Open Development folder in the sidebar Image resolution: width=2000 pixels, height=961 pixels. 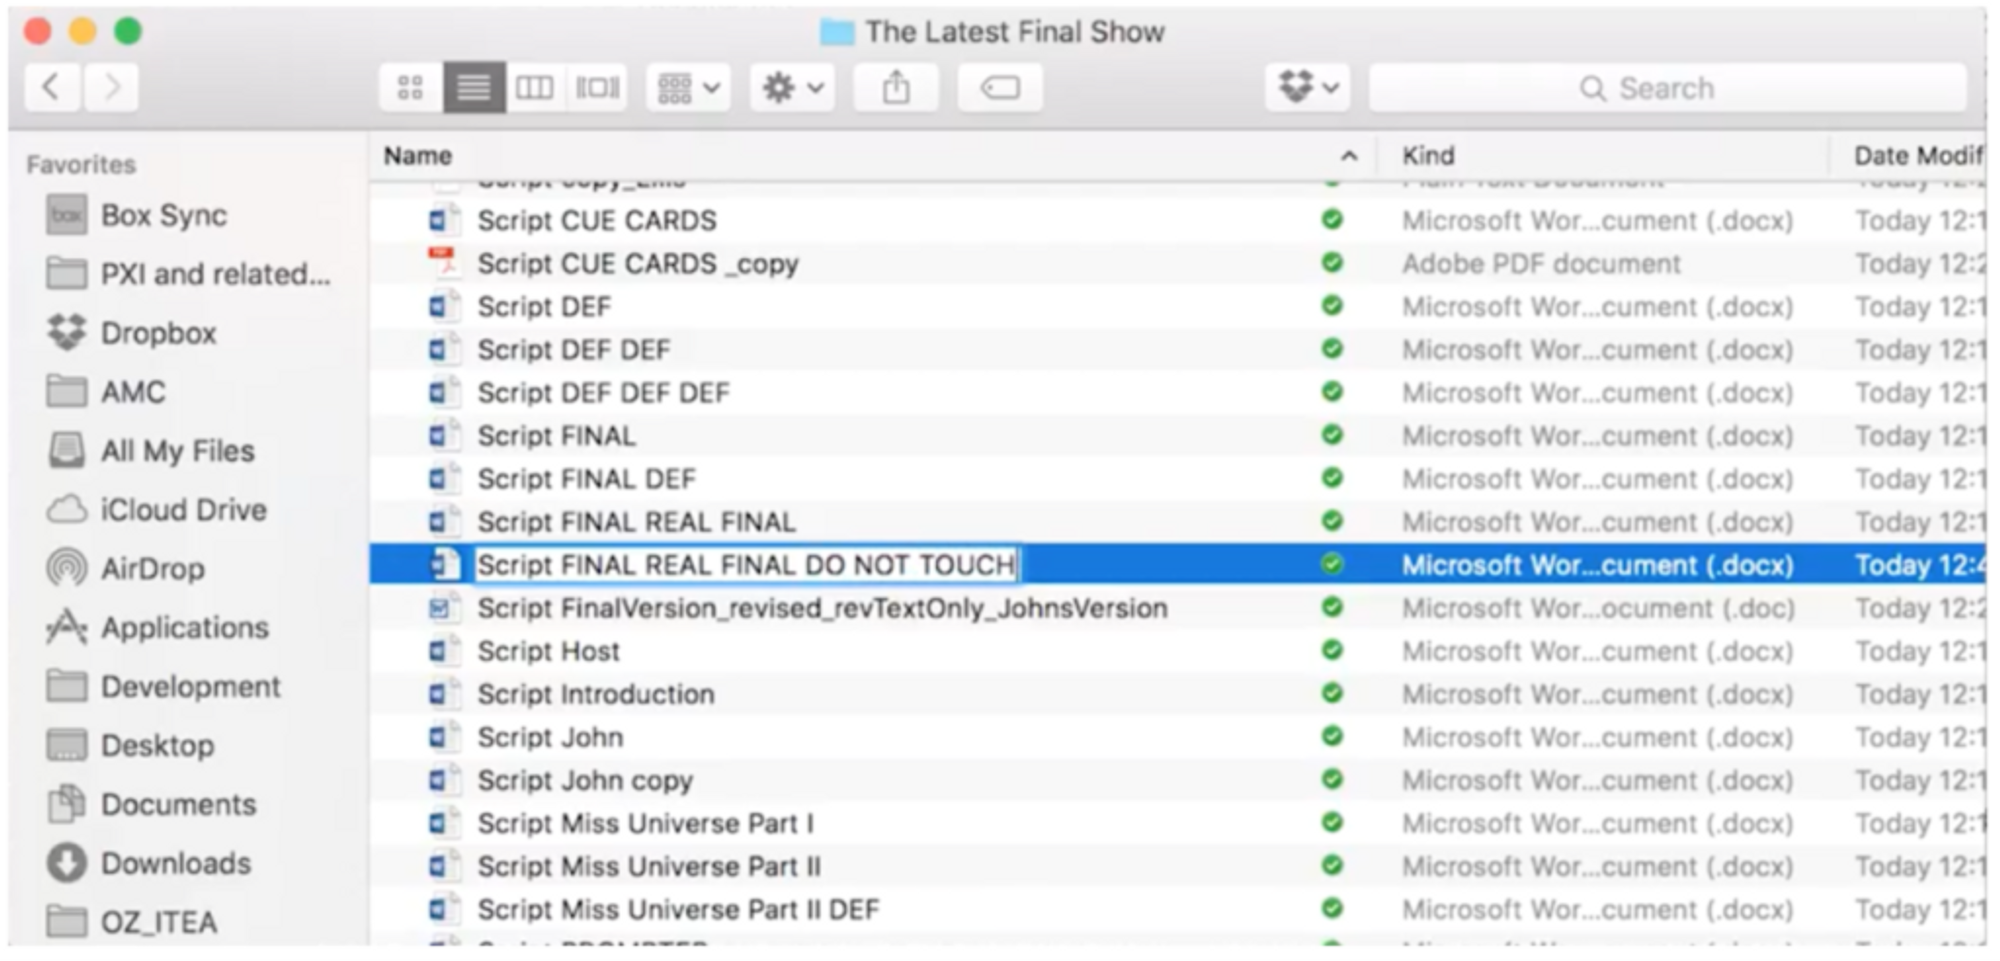[164, 687]
